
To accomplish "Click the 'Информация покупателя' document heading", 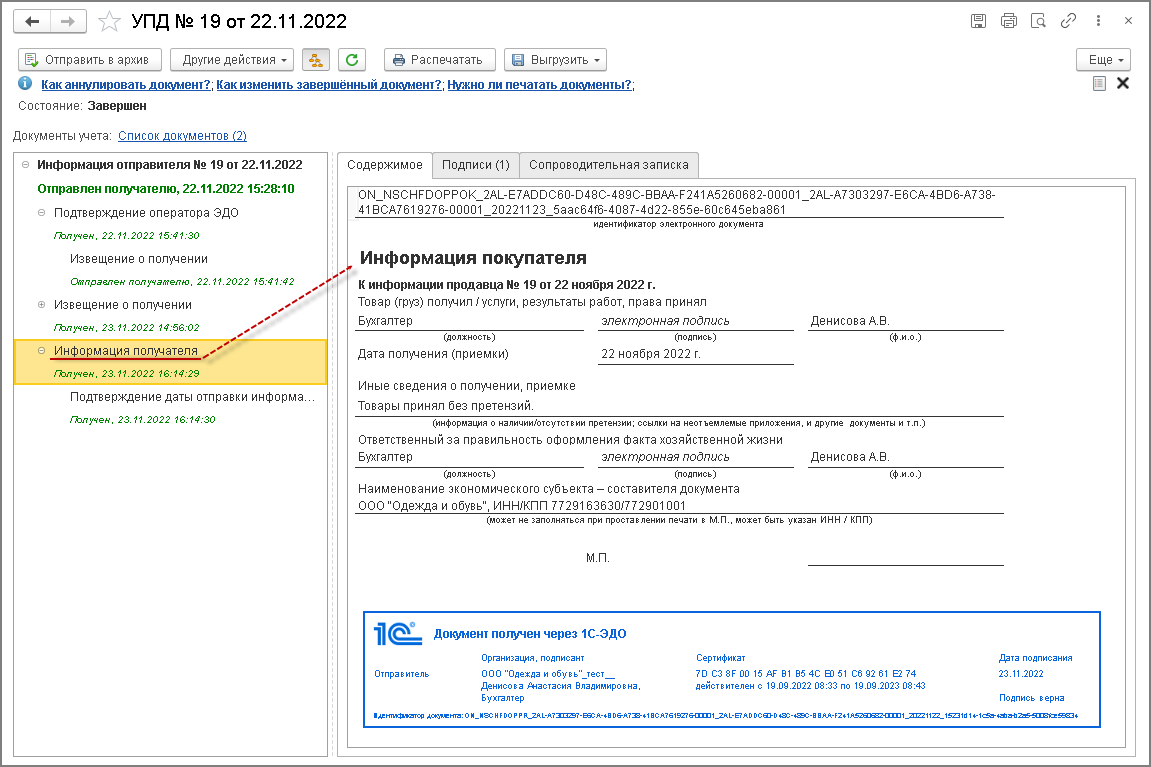I will 473,258.
